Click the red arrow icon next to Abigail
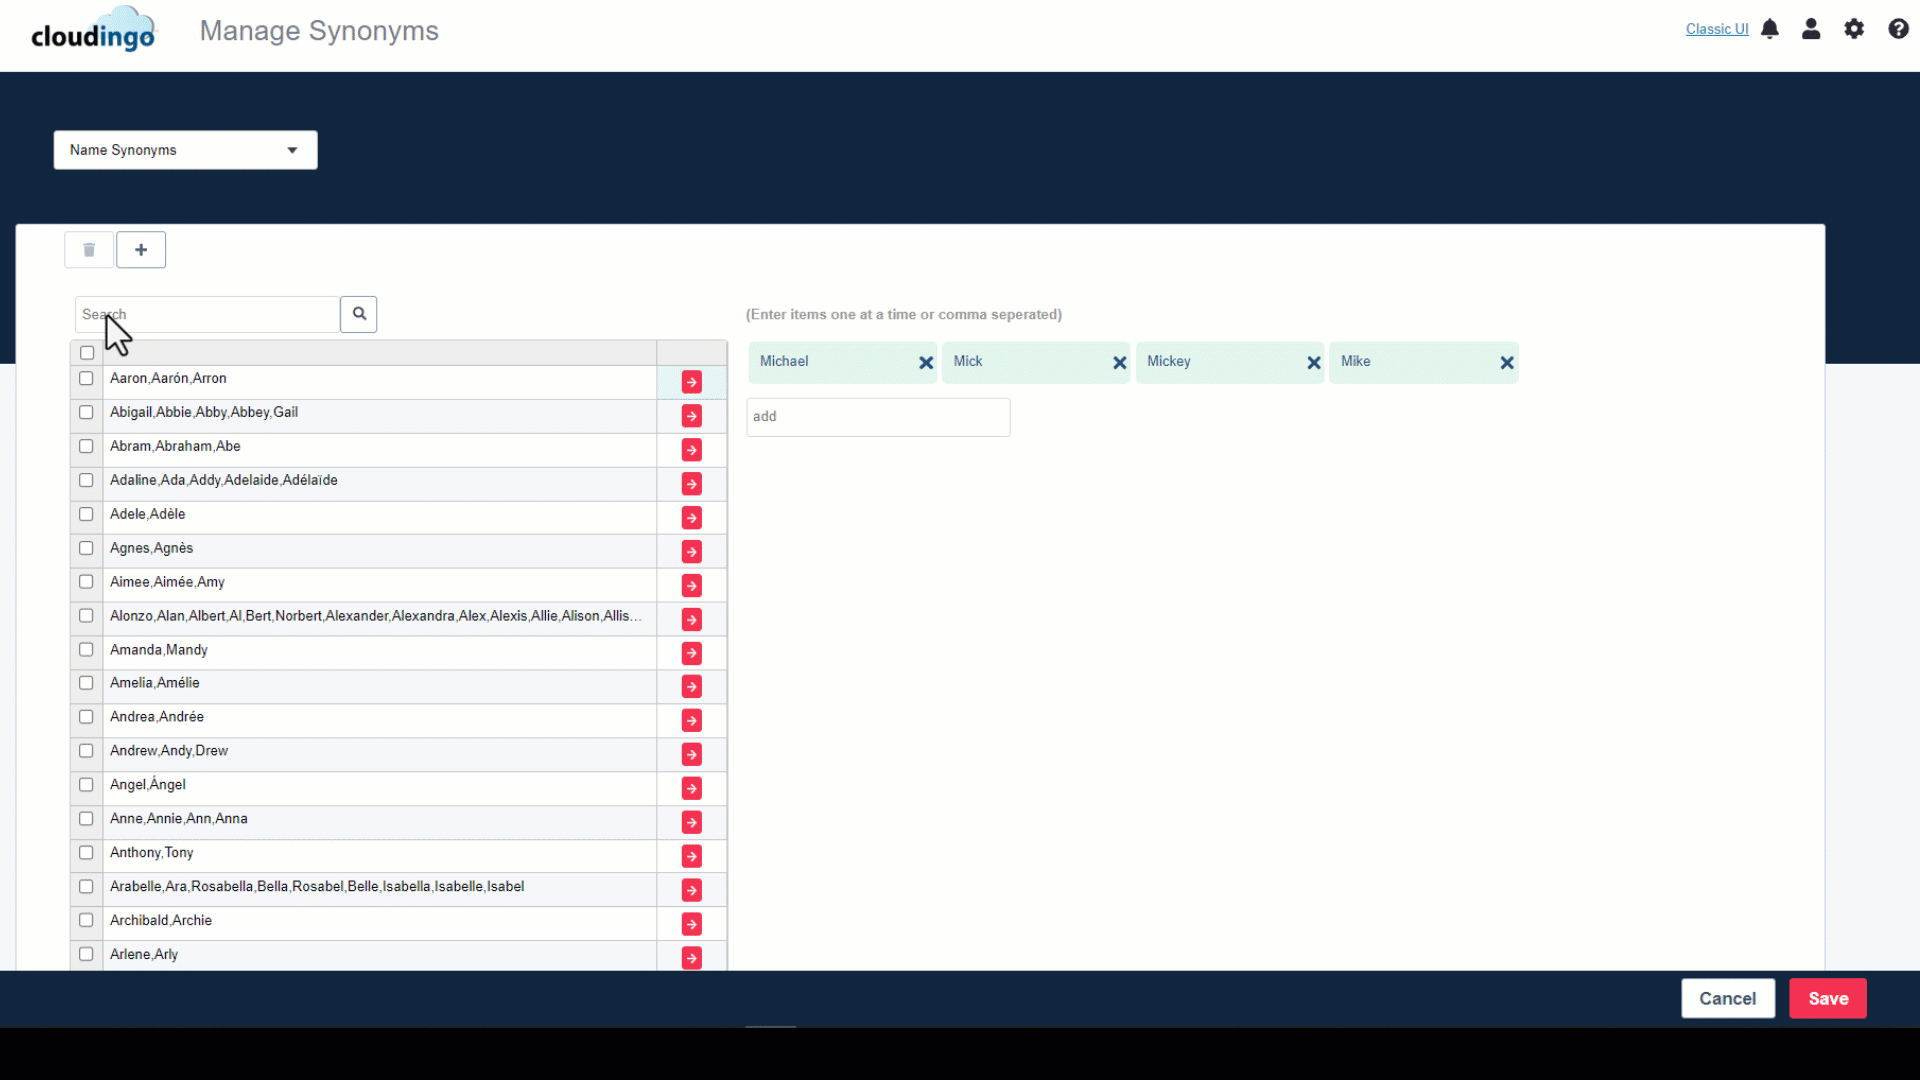The height and width of the screenshot is (1080, 1920). [x=691, y=415]
